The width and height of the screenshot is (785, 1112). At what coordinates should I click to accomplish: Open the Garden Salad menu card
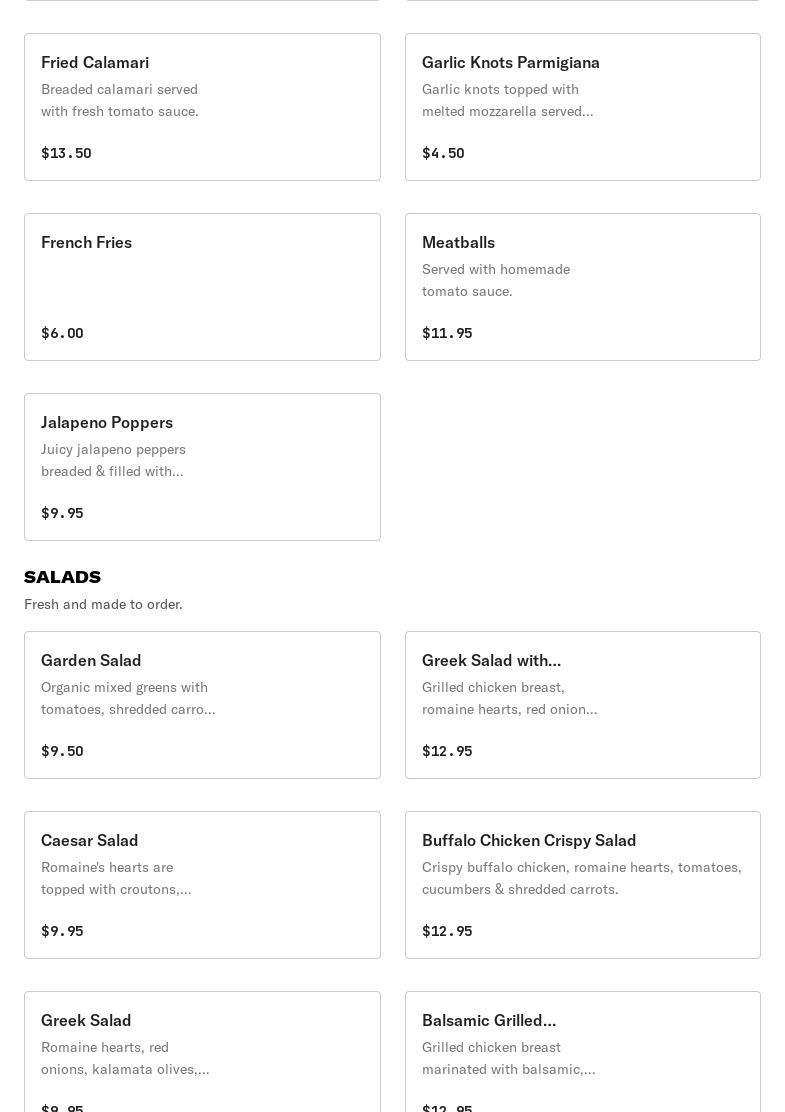tap(202, 705)
